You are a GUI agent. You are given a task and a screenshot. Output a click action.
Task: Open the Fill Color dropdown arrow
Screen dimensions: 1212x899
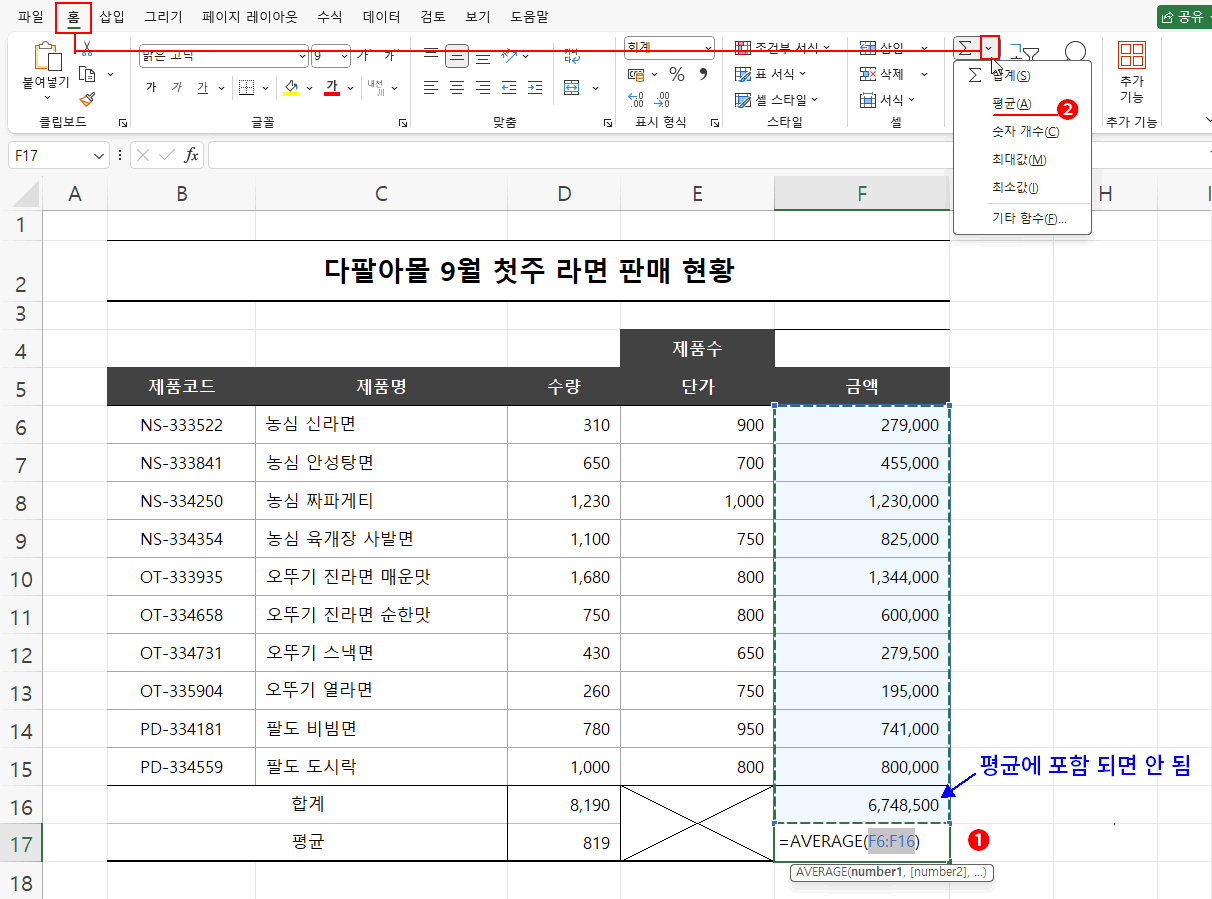point(309,88)
